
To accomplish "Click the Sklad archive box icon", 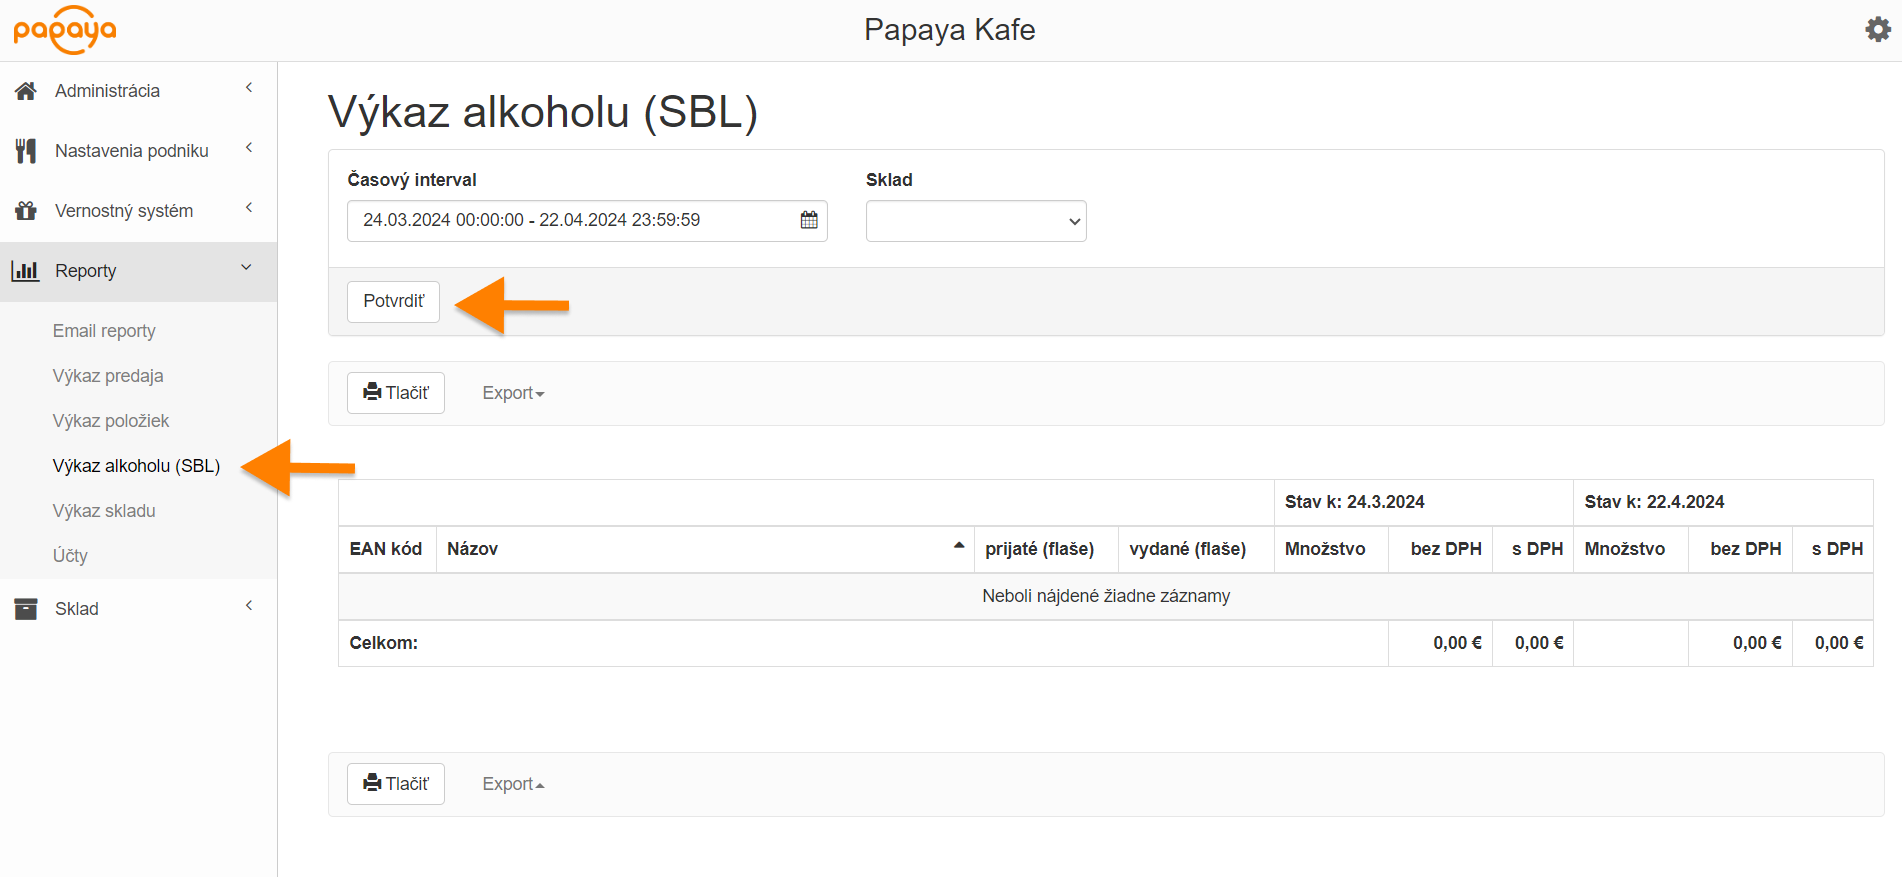I will pos(26,609).
